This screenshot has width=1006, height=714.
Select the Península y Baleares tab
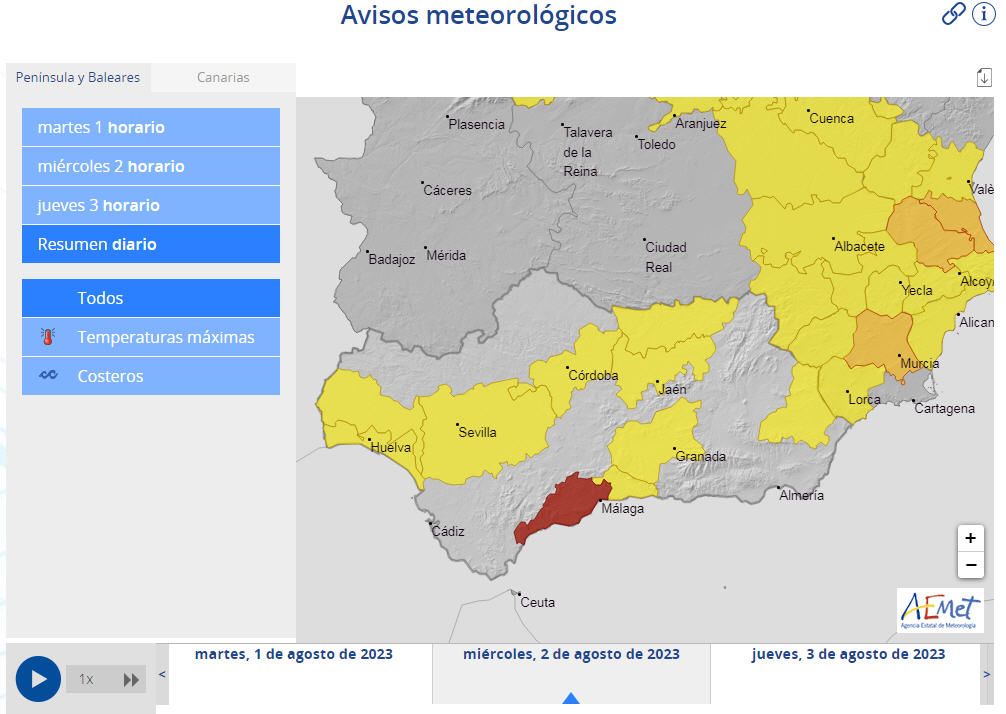coord(79,77)
